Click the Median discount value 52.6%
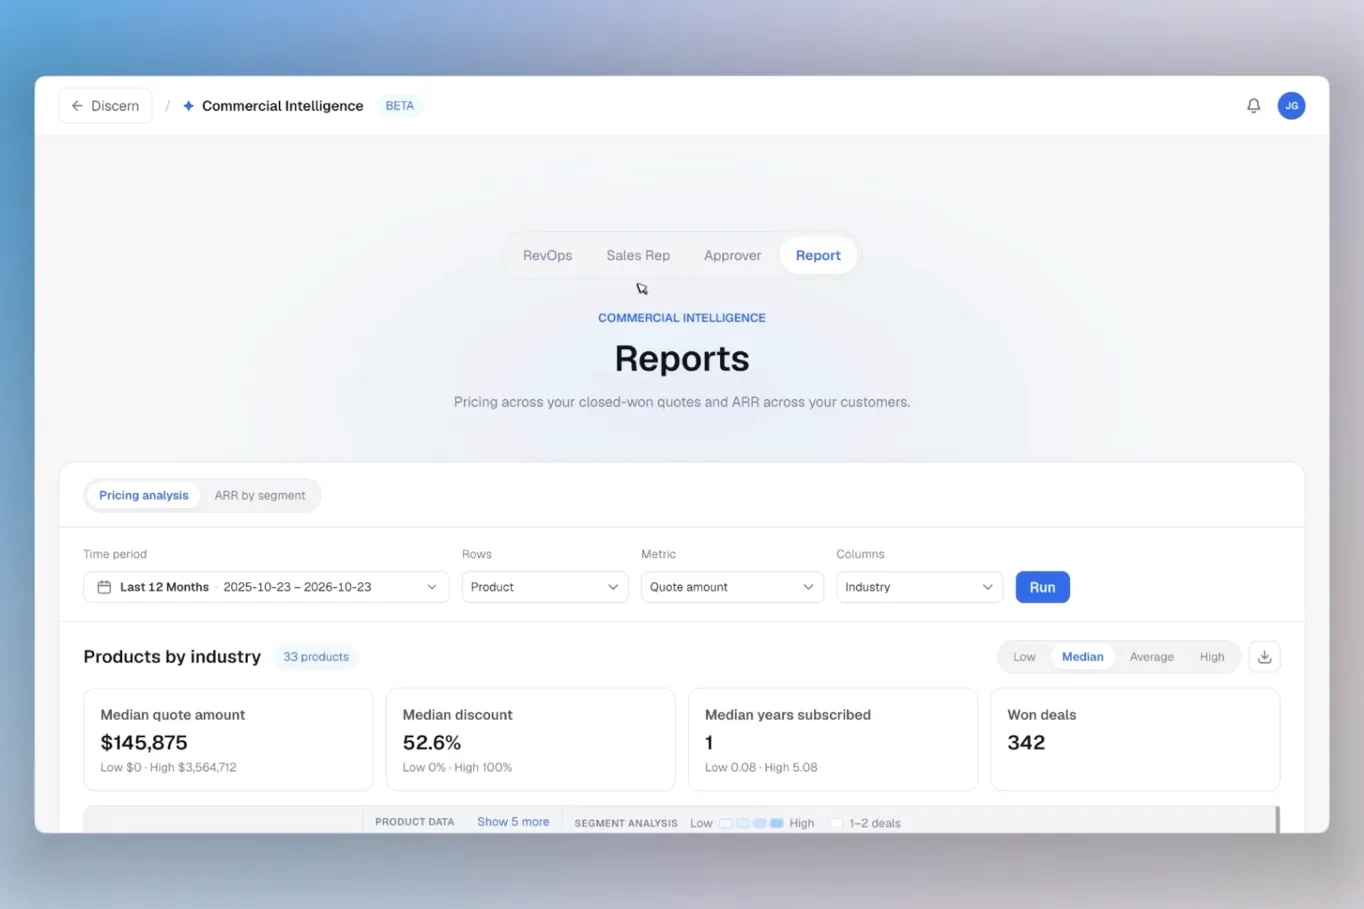The height and width of the screenshot is (909, 1364). tap(432, 743)
